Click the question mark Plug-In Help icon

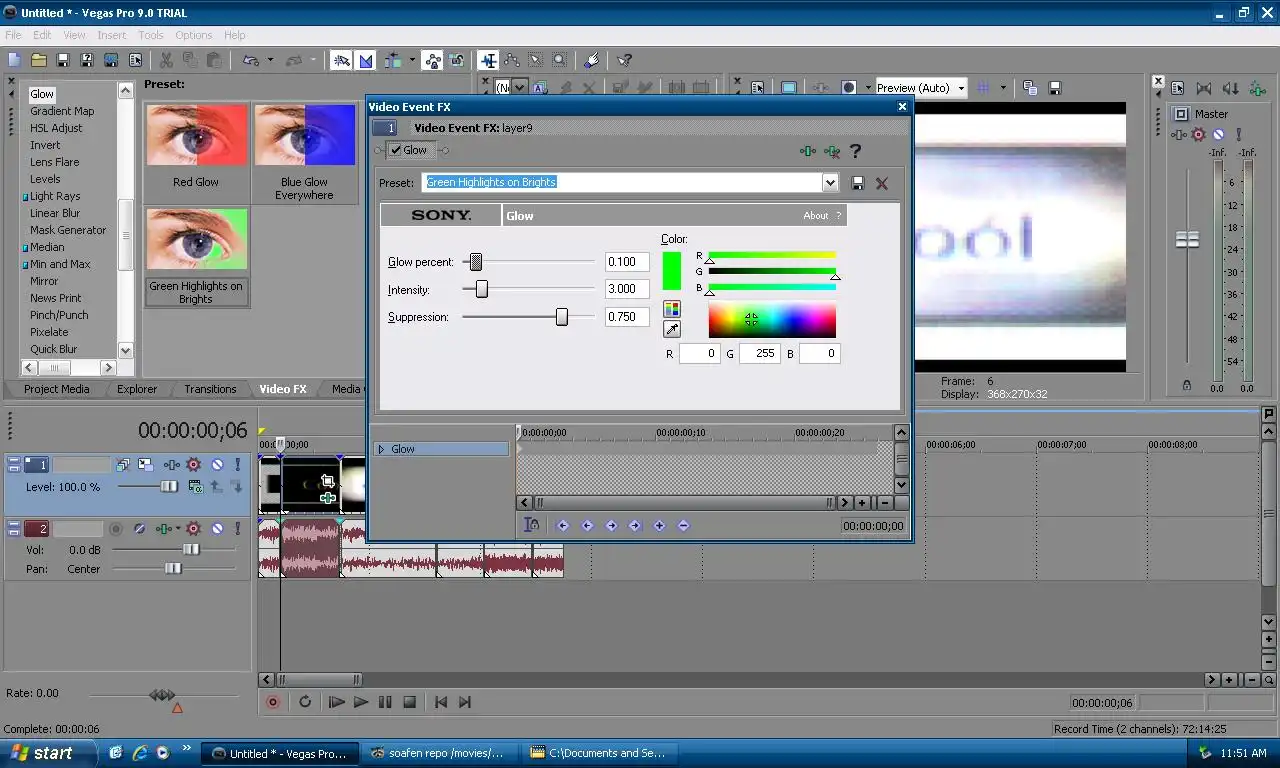pos(855,151)
